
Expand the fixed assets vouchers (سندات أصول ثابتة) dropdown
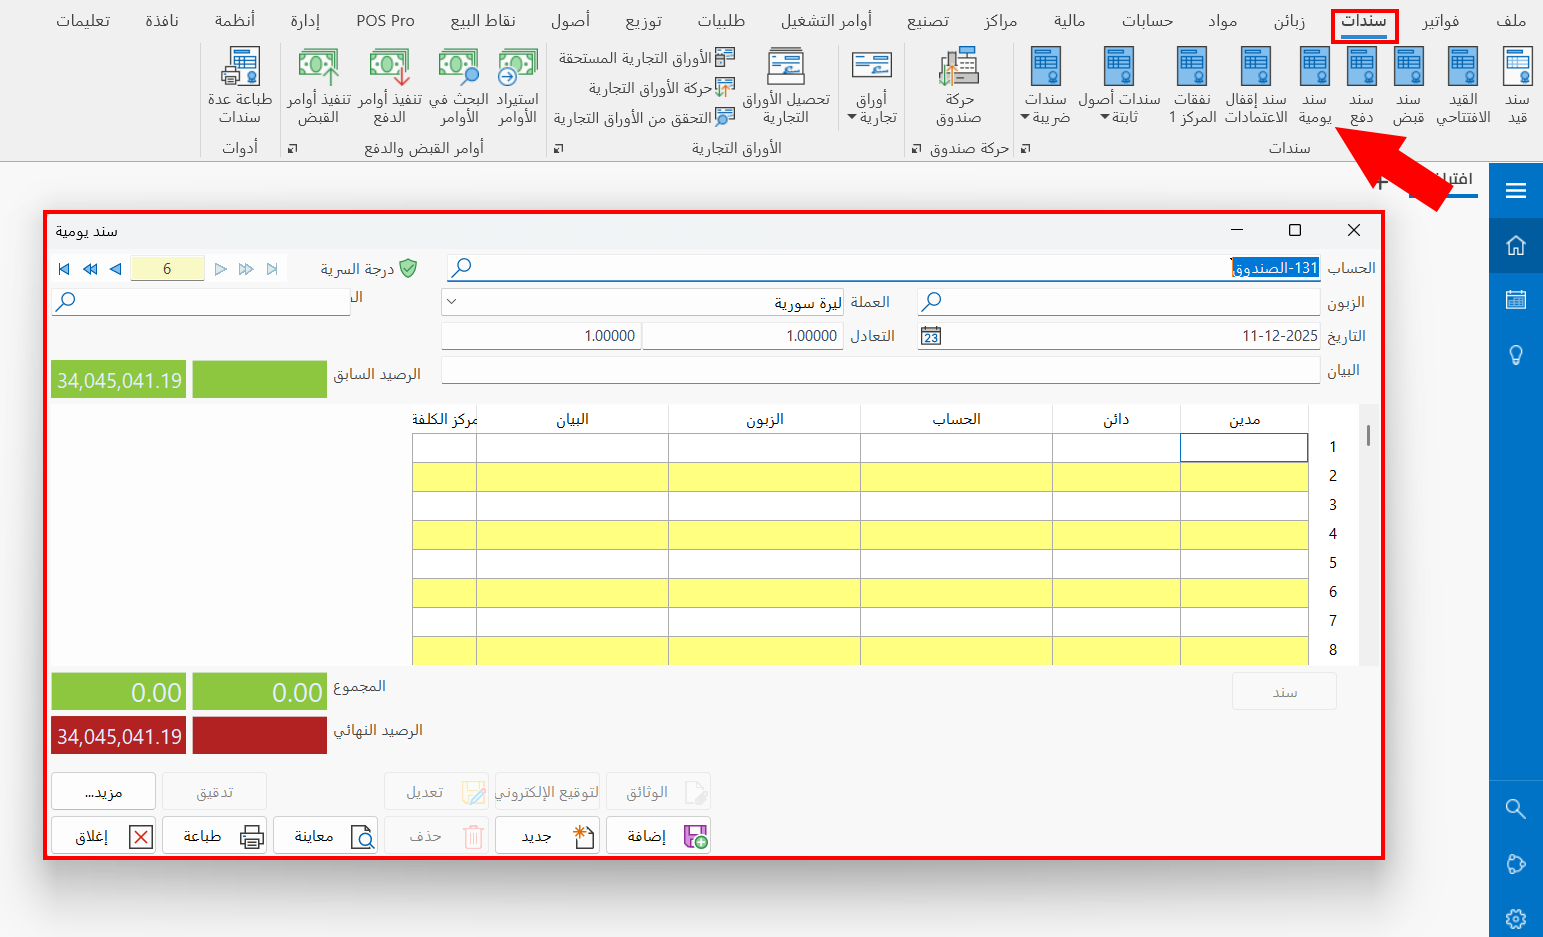[x=1119, y=108]
